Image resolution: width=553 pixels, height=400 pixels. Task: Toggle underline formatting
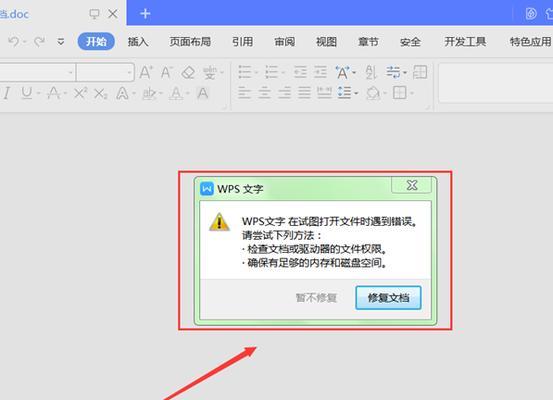pos(26,93)
